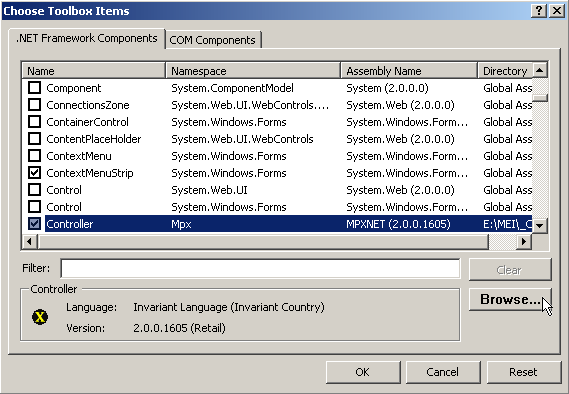The height and width of the screenshot is (394, 569).
Task: Click into the Filter text field
Action: click(260, 268)
